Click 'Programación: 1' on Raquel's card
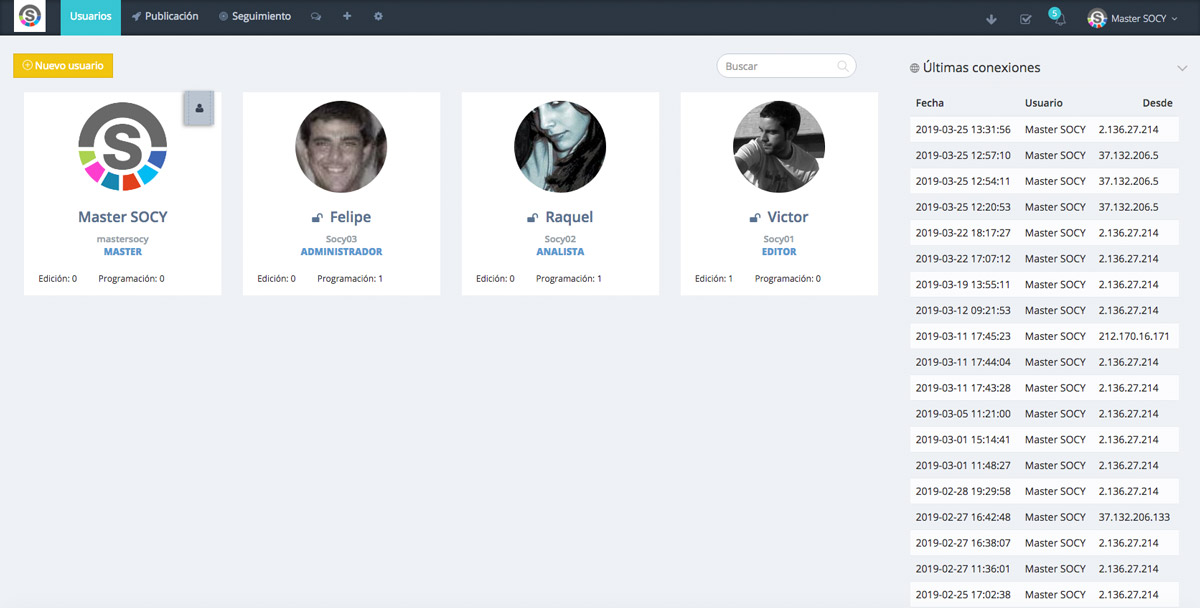 [x=569, y=279]
